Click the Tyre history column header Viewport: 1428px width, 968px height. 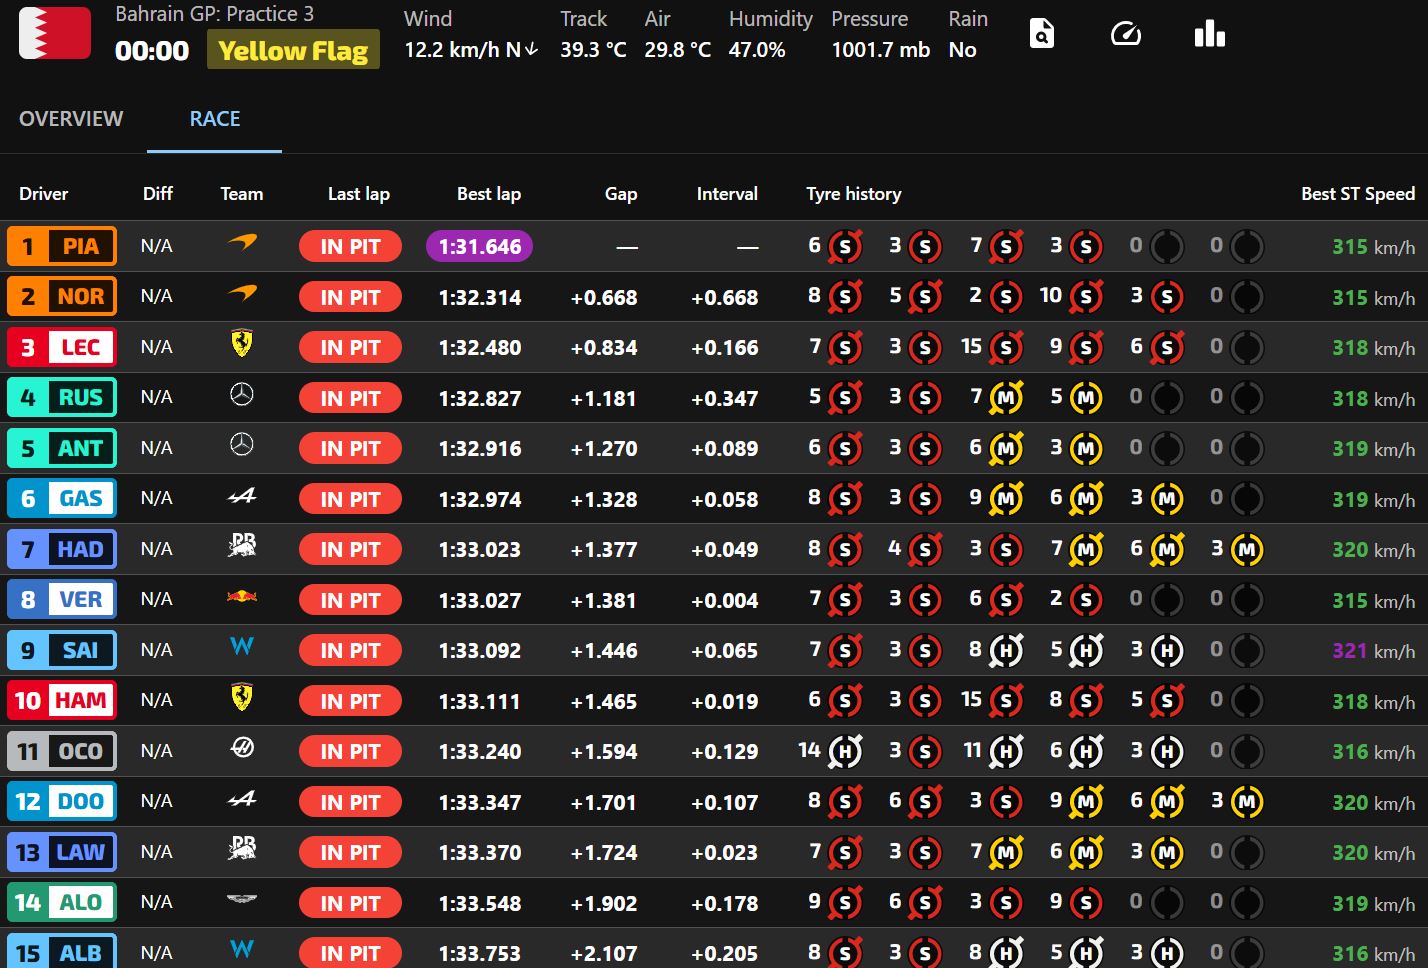click(x=854, y=194)
